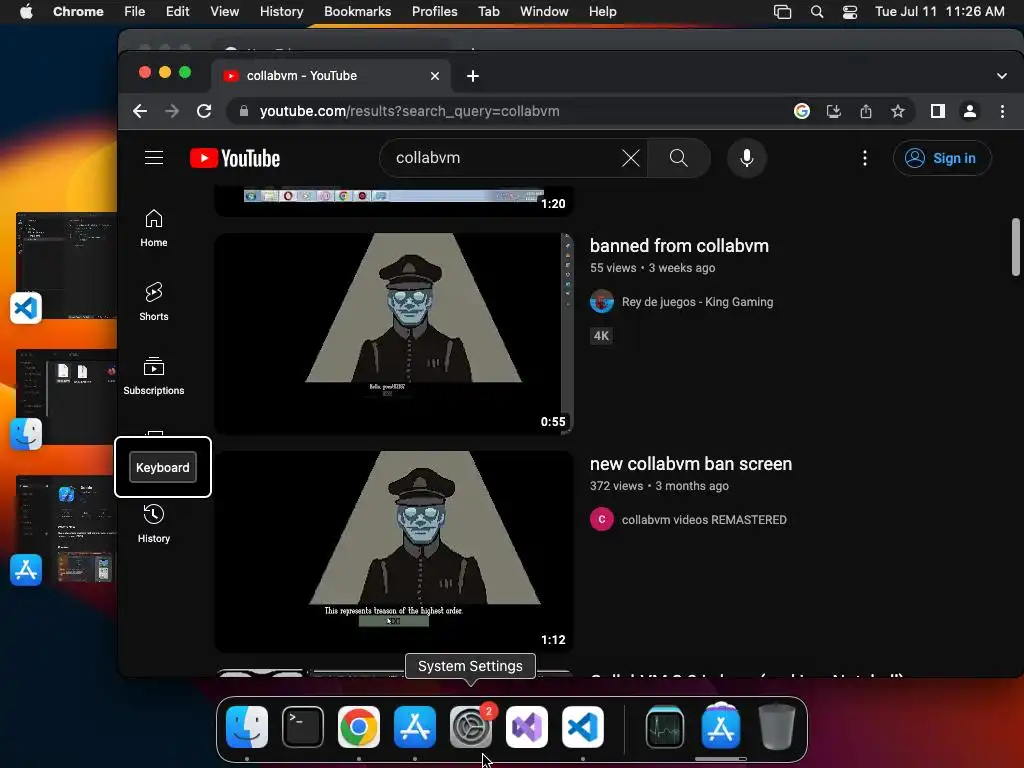Visit Rey de juegos - King Gaming channel
1024x768 pixels.
tap(697, 302)
